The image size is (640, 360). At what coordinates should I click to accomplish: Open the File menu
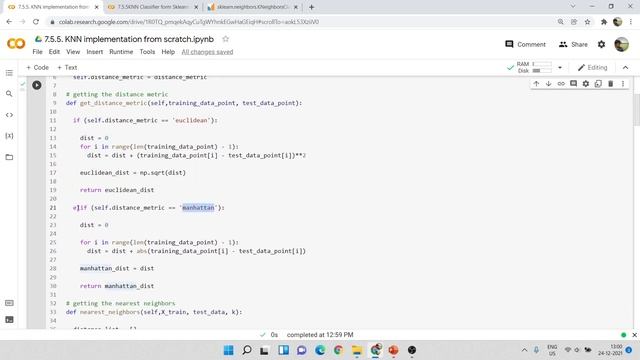[x=37, y=52]
